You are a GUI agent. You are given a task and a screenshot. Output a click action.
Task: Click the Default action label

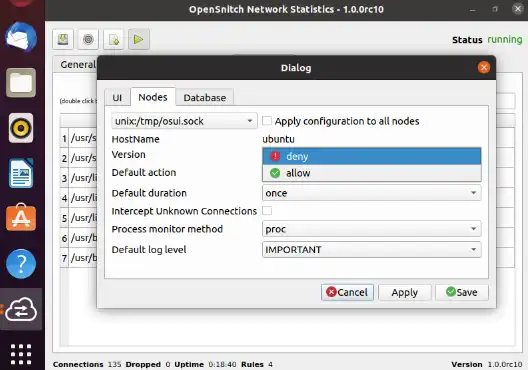coord(144,172)
